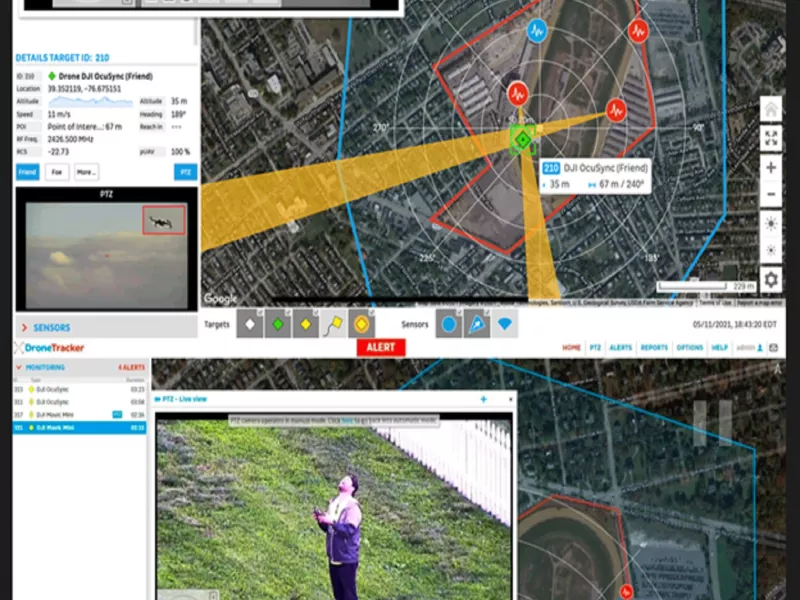Click the PTZ camera sensor icon in Sensors bar
The image size is (800, 600).
(x=475, y=325)
